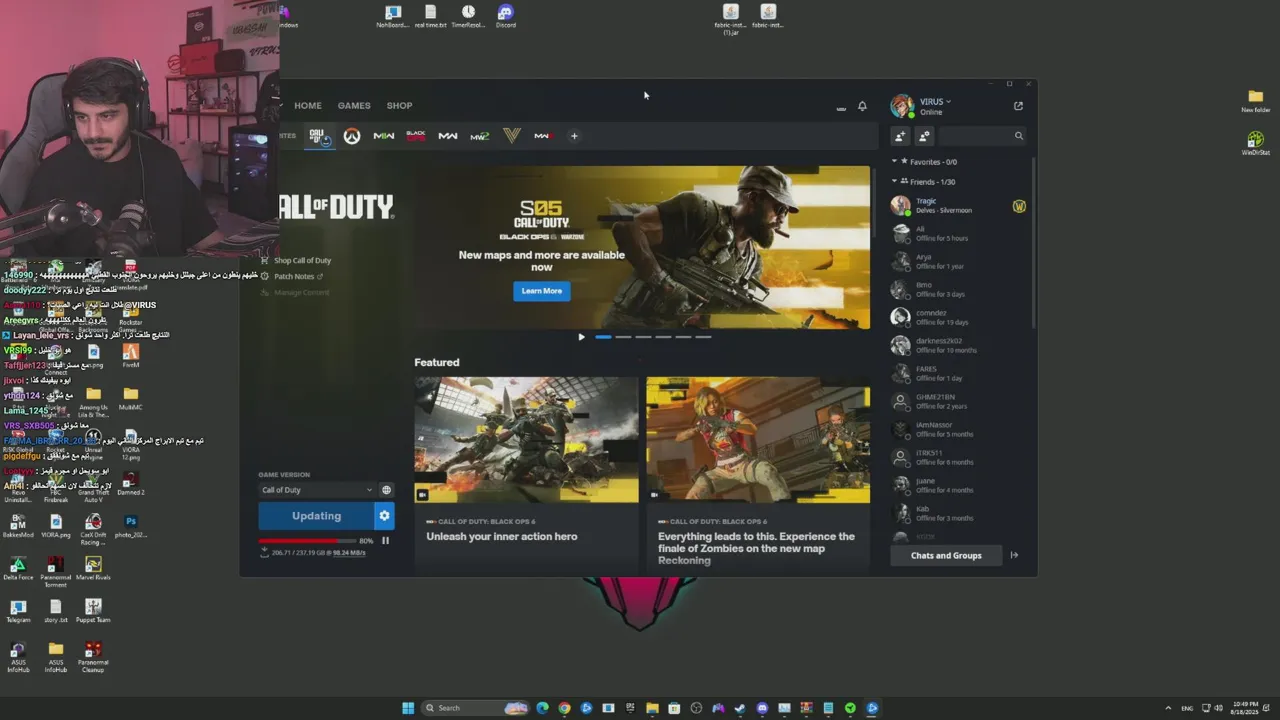Jump to the second banner carousel slide

[x=623, y=337]
